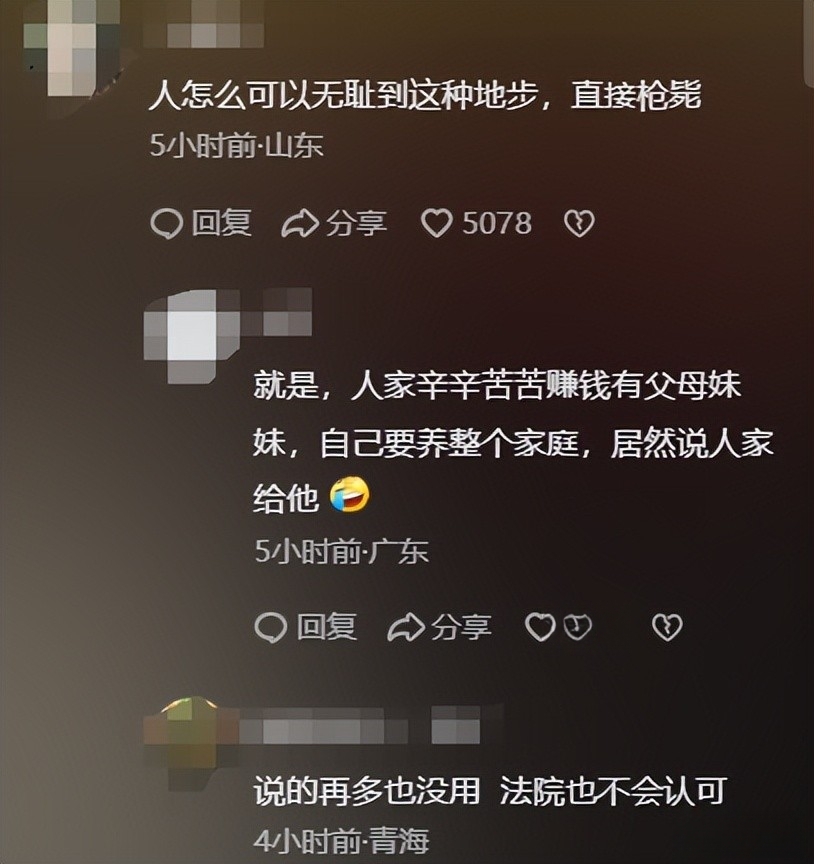
Task: Like the Guangdong reply with heart icon
Action: coord(539,627)
